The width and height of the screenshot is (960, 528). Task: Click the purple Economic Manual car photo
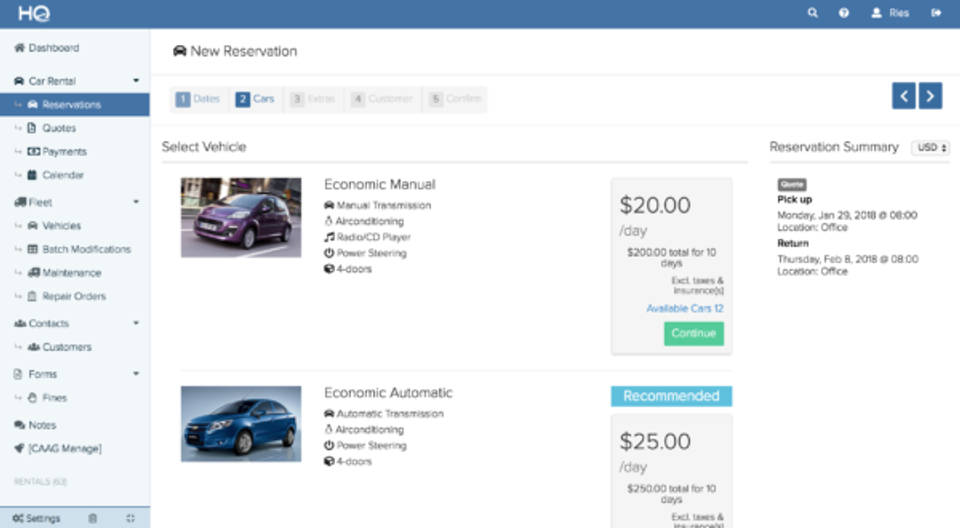(x=241, y=218)
